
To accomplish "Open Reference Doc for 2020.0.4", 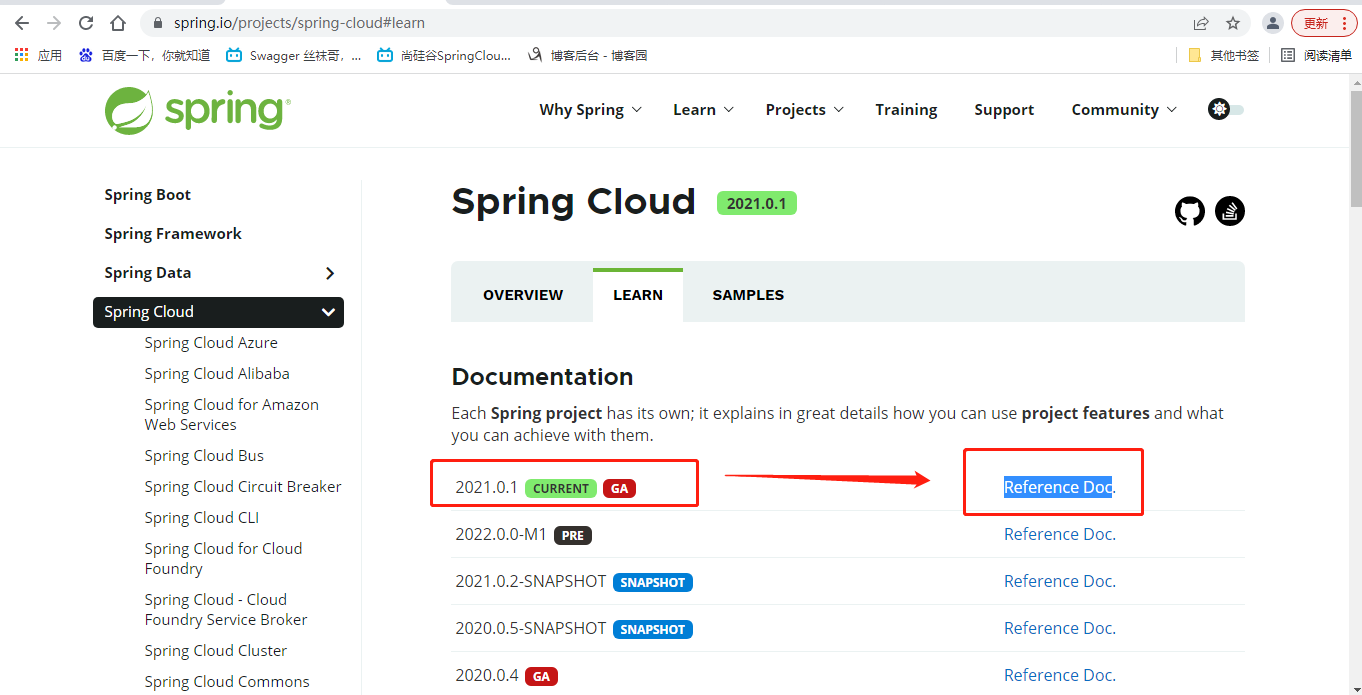I will [x=1059, y=675].
